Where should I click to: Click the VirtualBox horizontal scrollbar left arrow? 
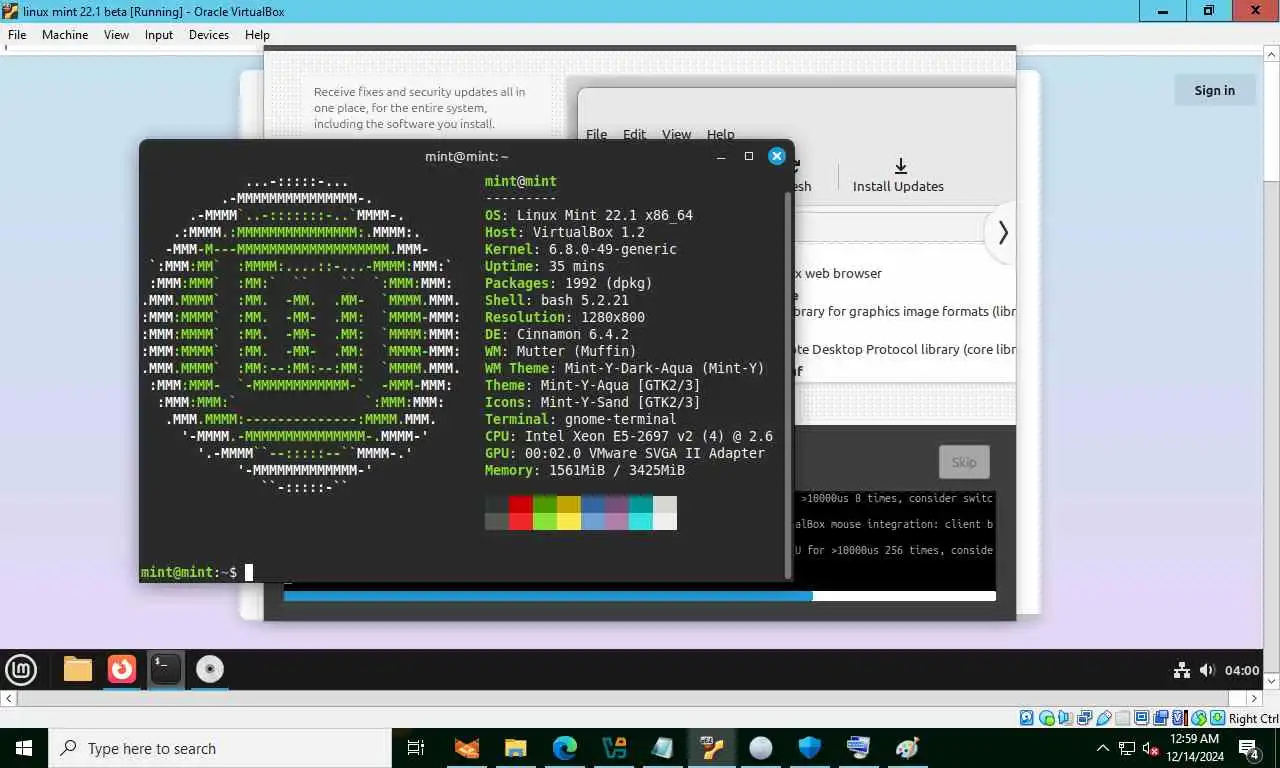[x=8, y=700]
